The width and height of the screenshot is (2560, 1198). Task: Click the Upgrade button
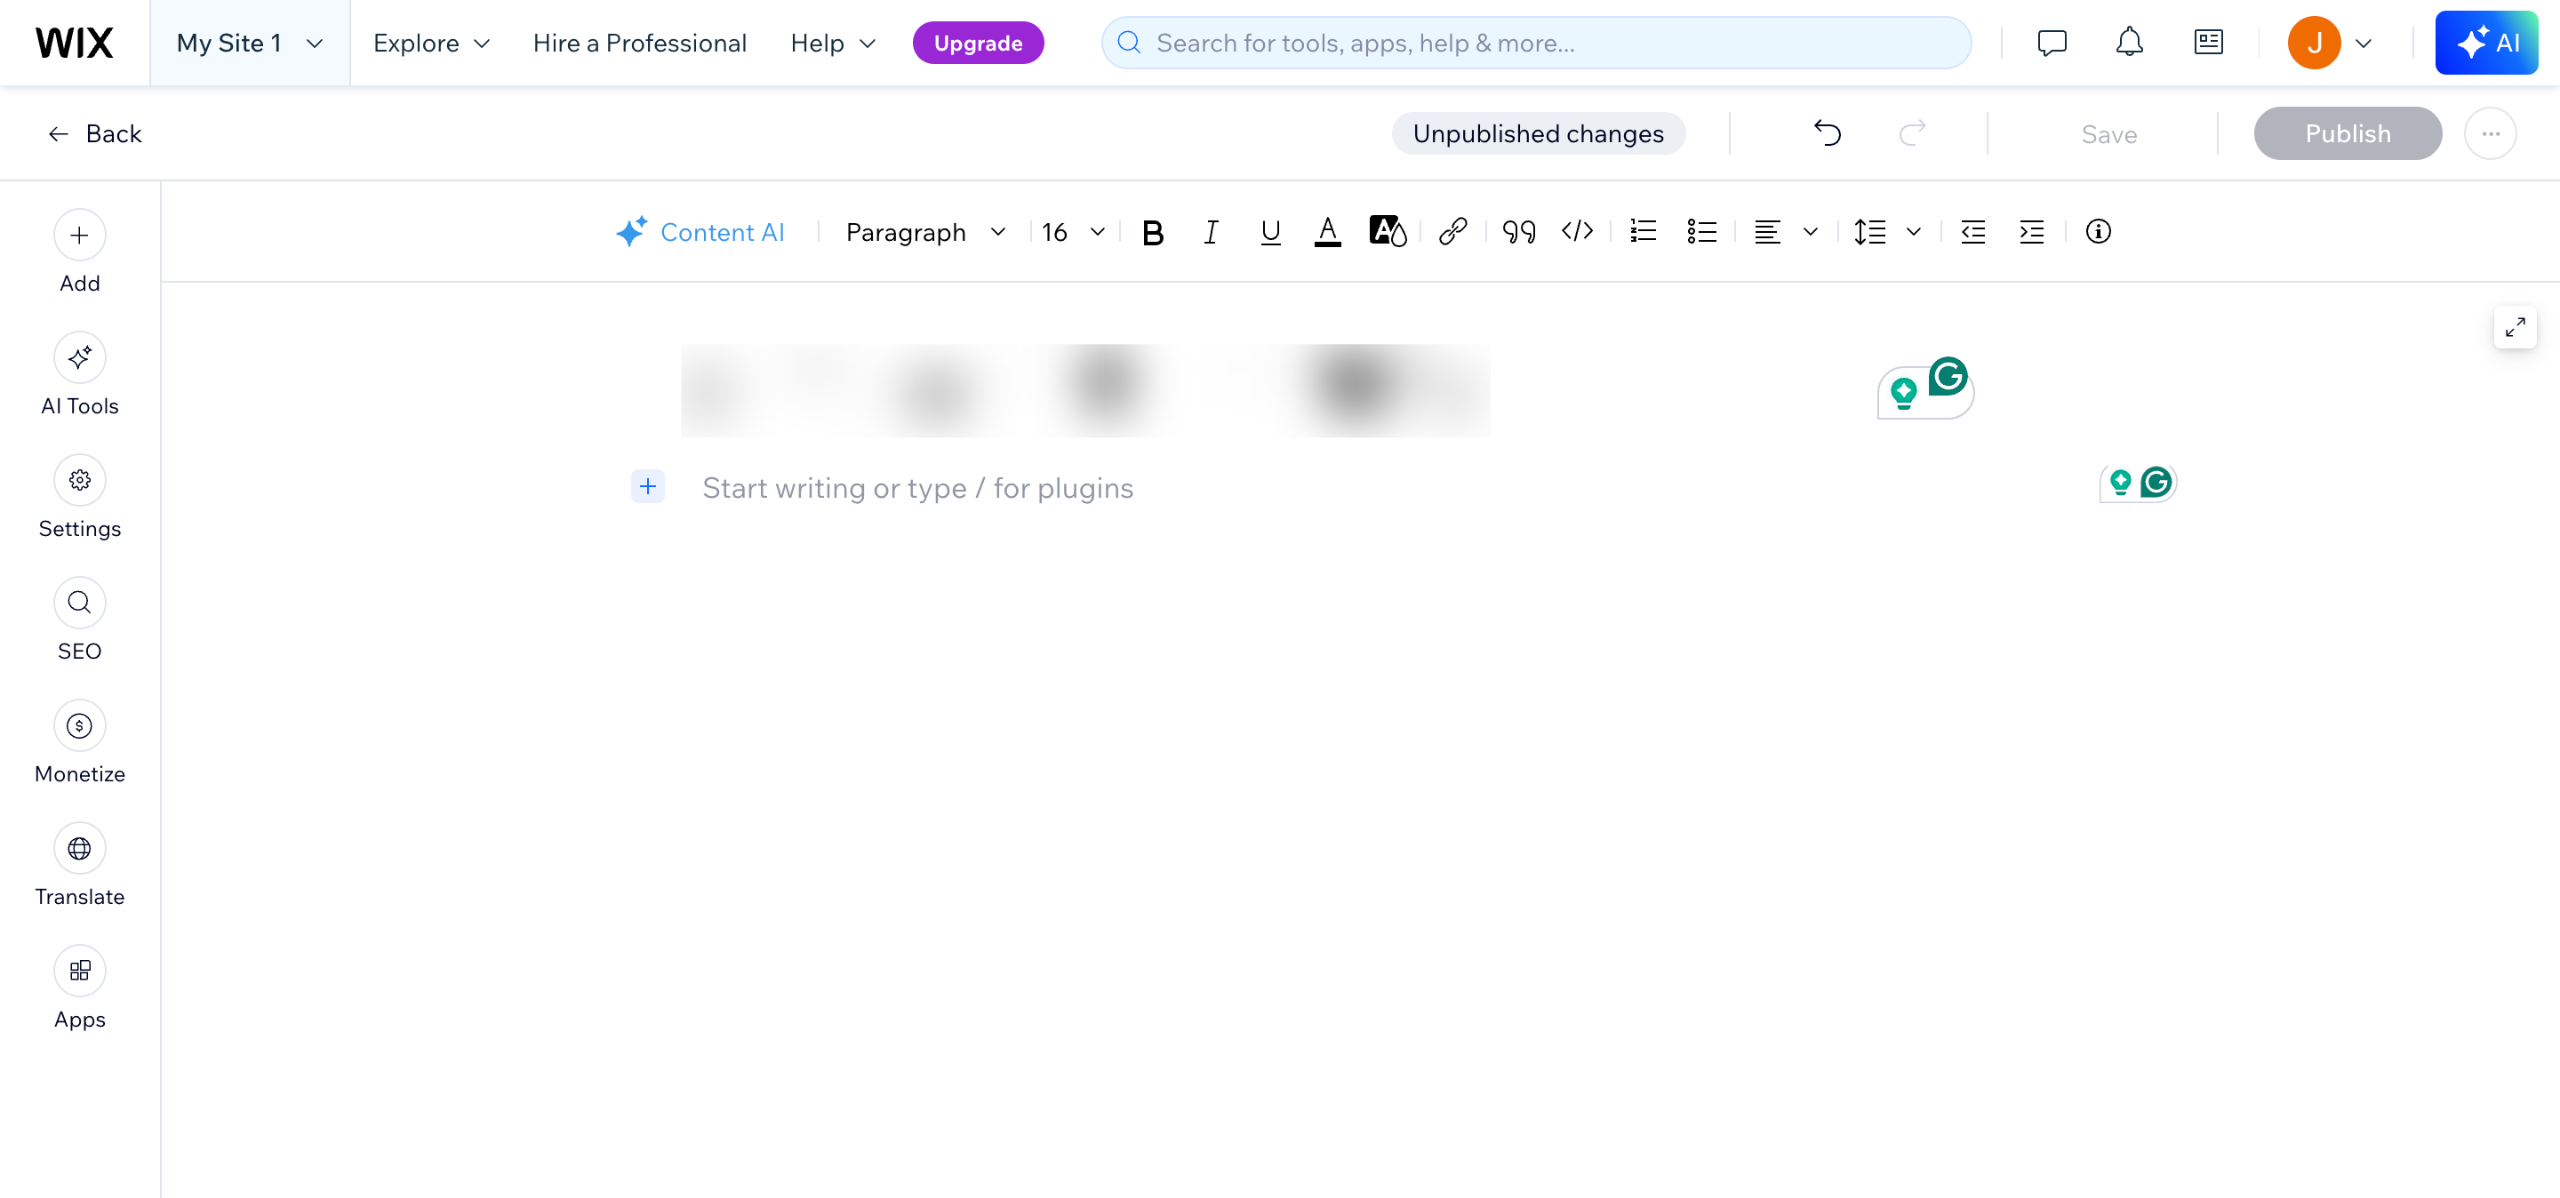tap(977, 43)
